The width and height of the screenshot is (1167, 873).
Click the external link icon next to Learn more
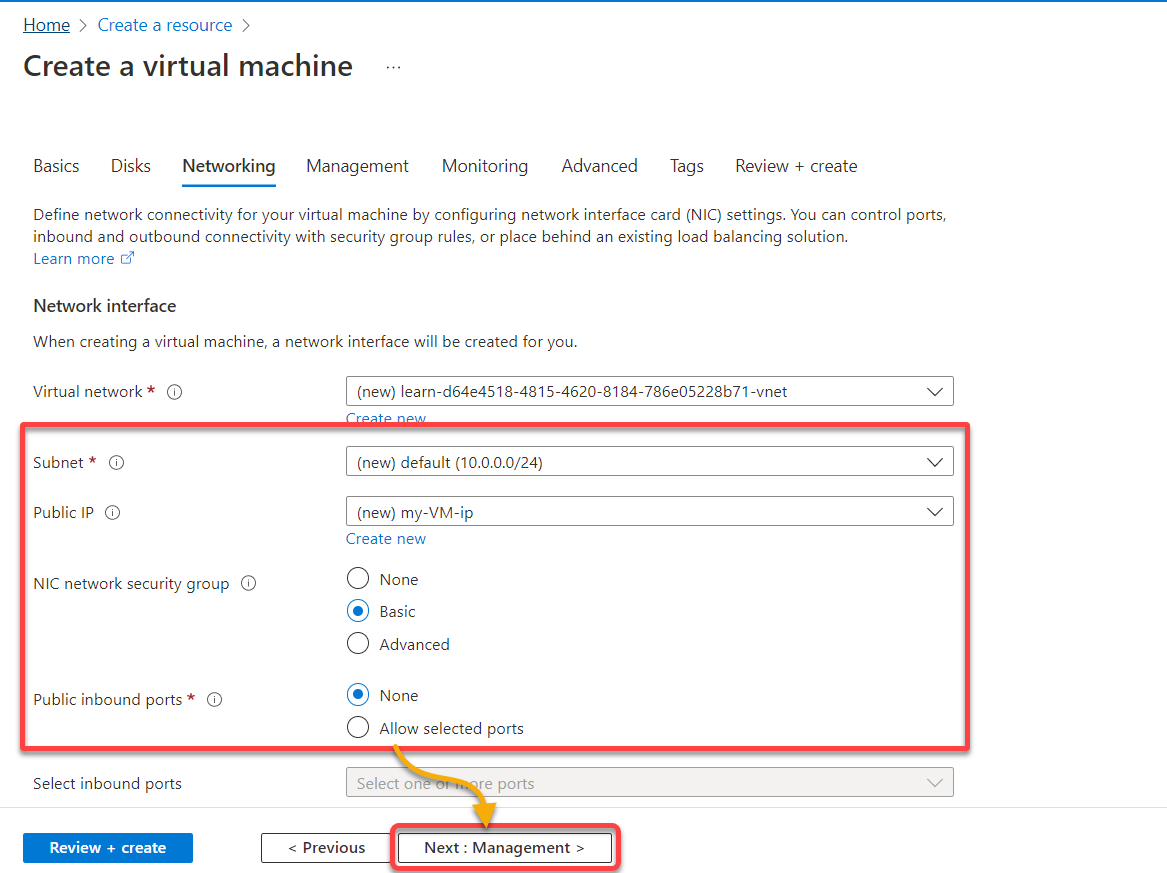[x=127, y=258]
